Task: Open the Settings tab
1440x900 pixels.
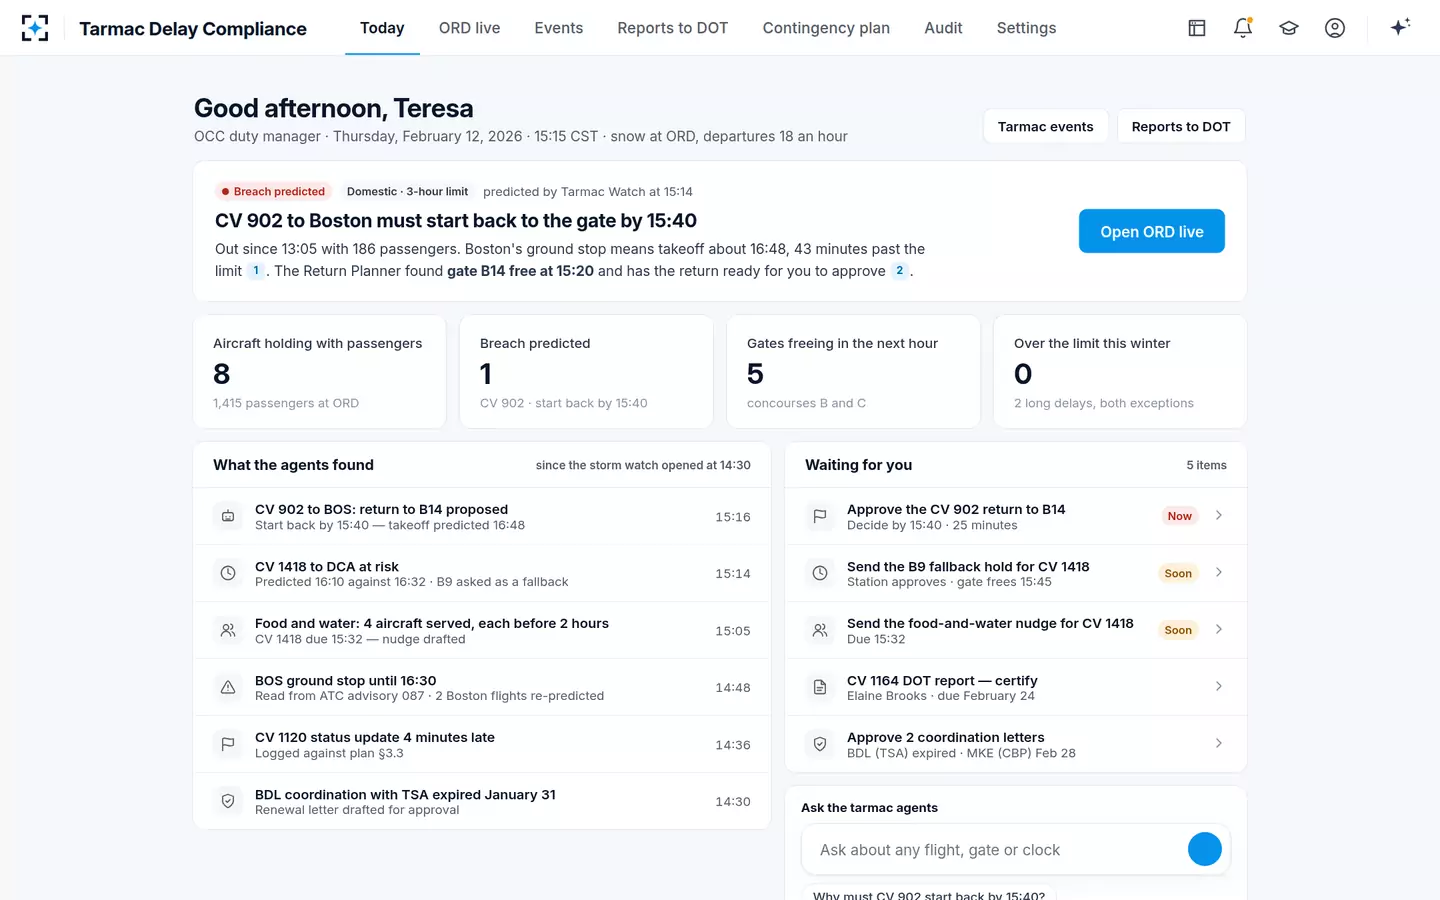Action: (1026, 28)
